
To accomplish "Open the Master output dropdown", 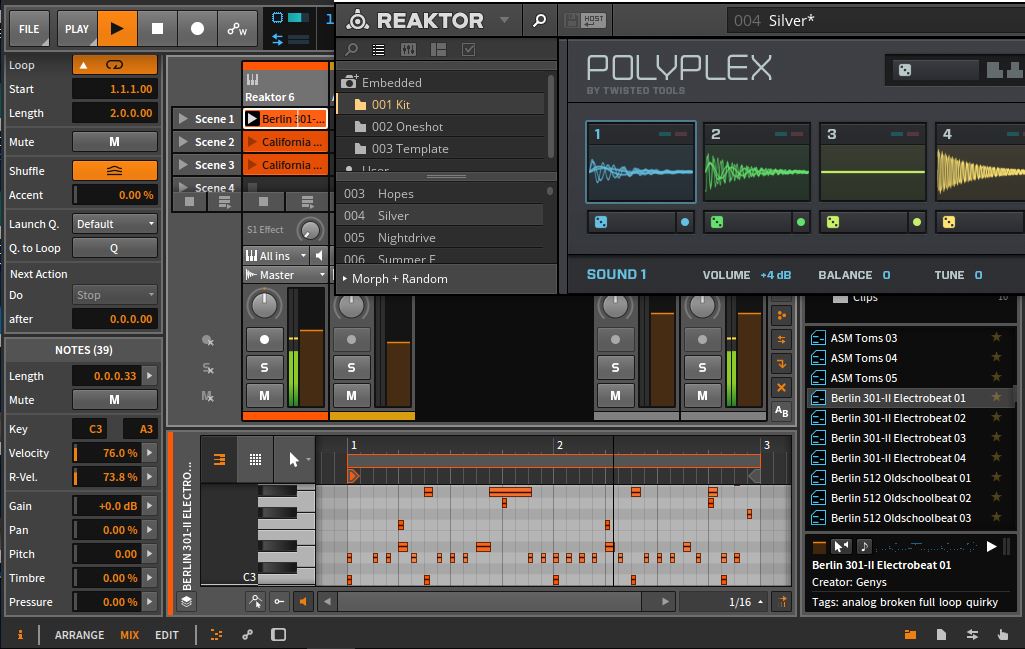I will click(285, 275).
